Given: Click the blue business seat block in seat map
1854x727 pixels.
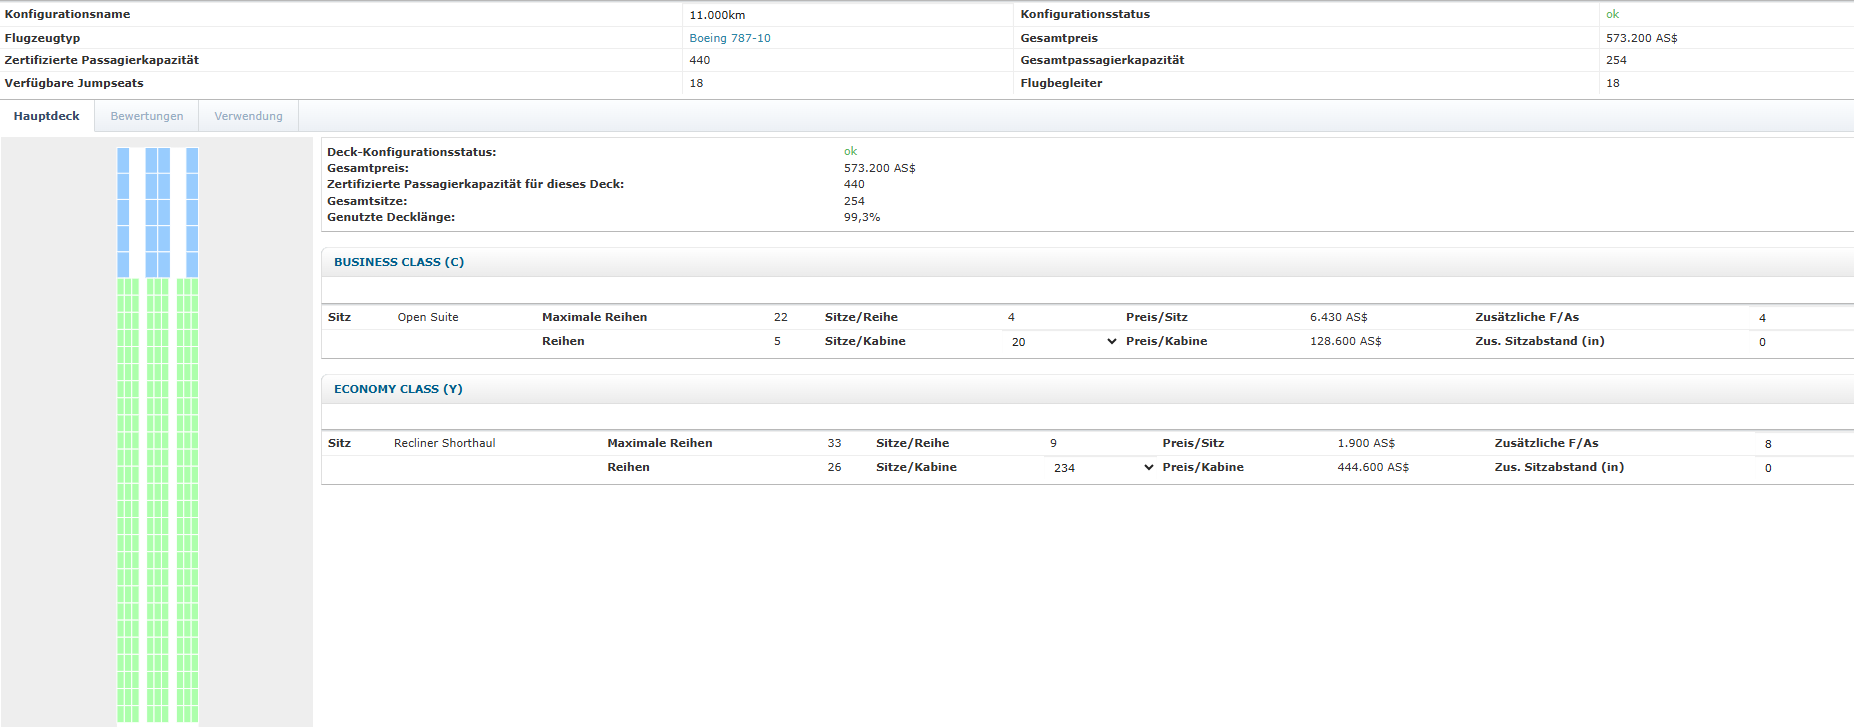Looking at the screenshot, I should point(157,212).
